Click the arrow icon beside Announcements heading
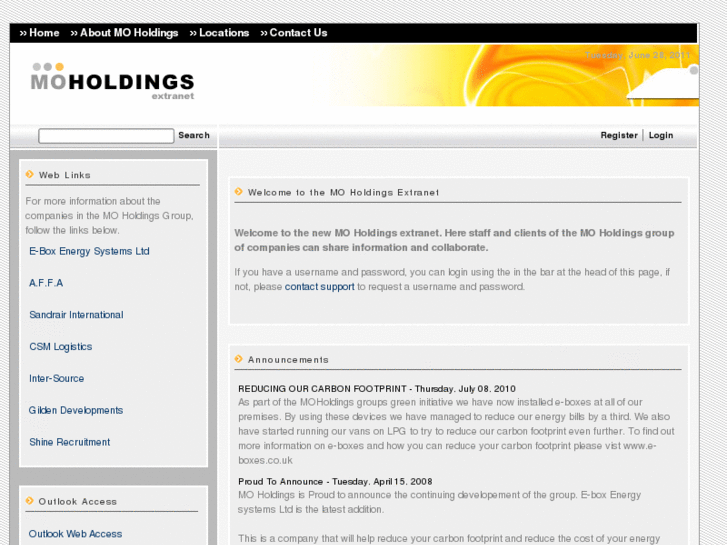This screenshot has width=727, height=545. coord(239,359)
